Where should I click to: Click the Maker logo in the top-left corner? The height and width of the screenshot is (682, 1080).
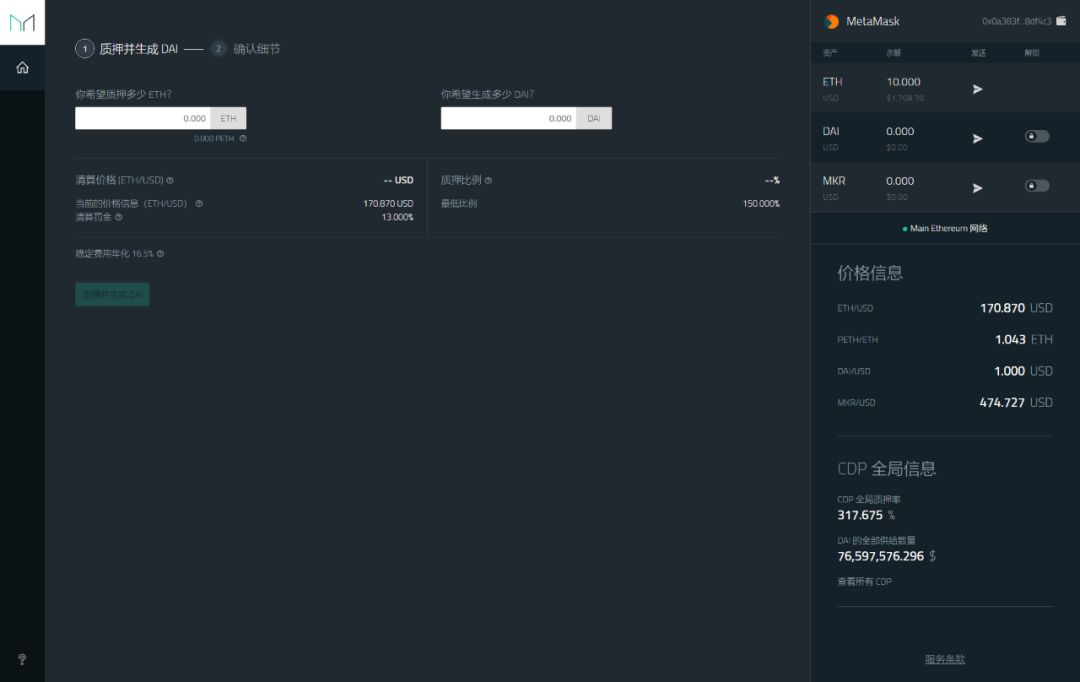pyautogui.click(x=22, y=22)
